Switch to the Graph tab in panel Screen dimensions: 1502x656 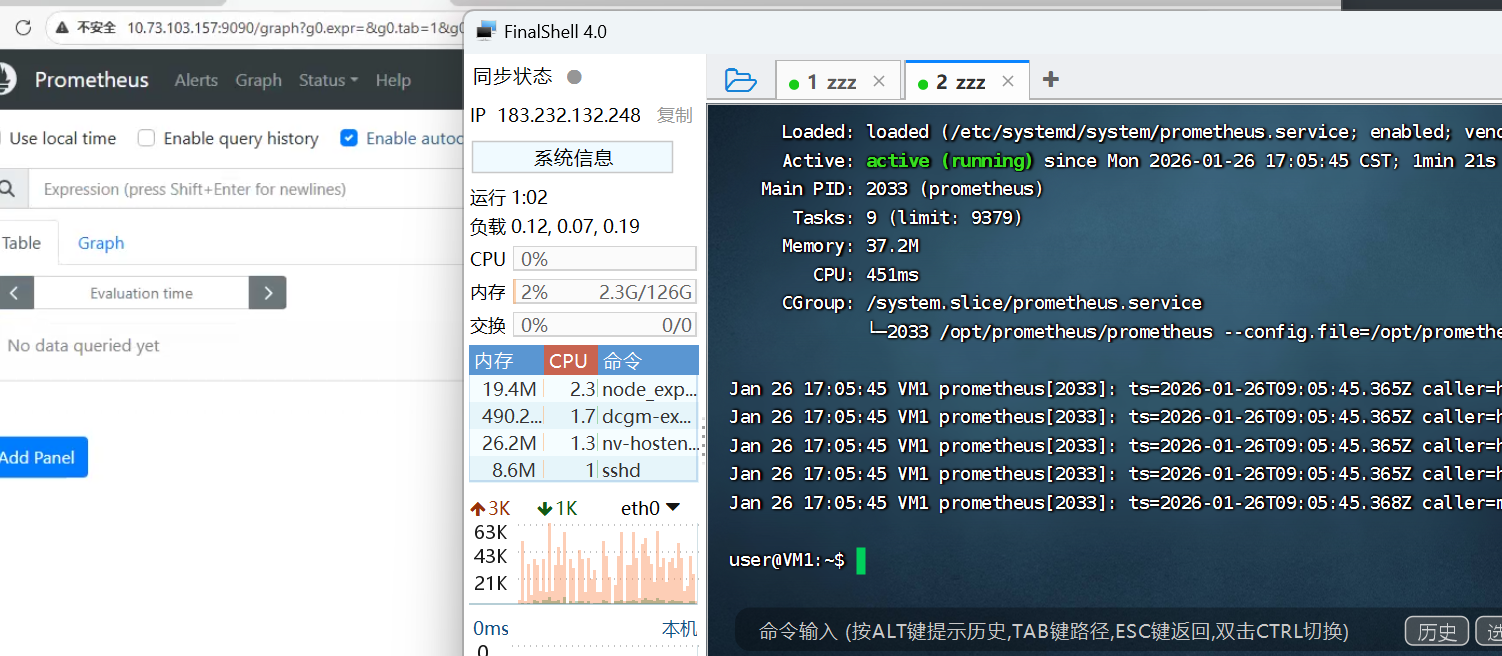[101, 243]
